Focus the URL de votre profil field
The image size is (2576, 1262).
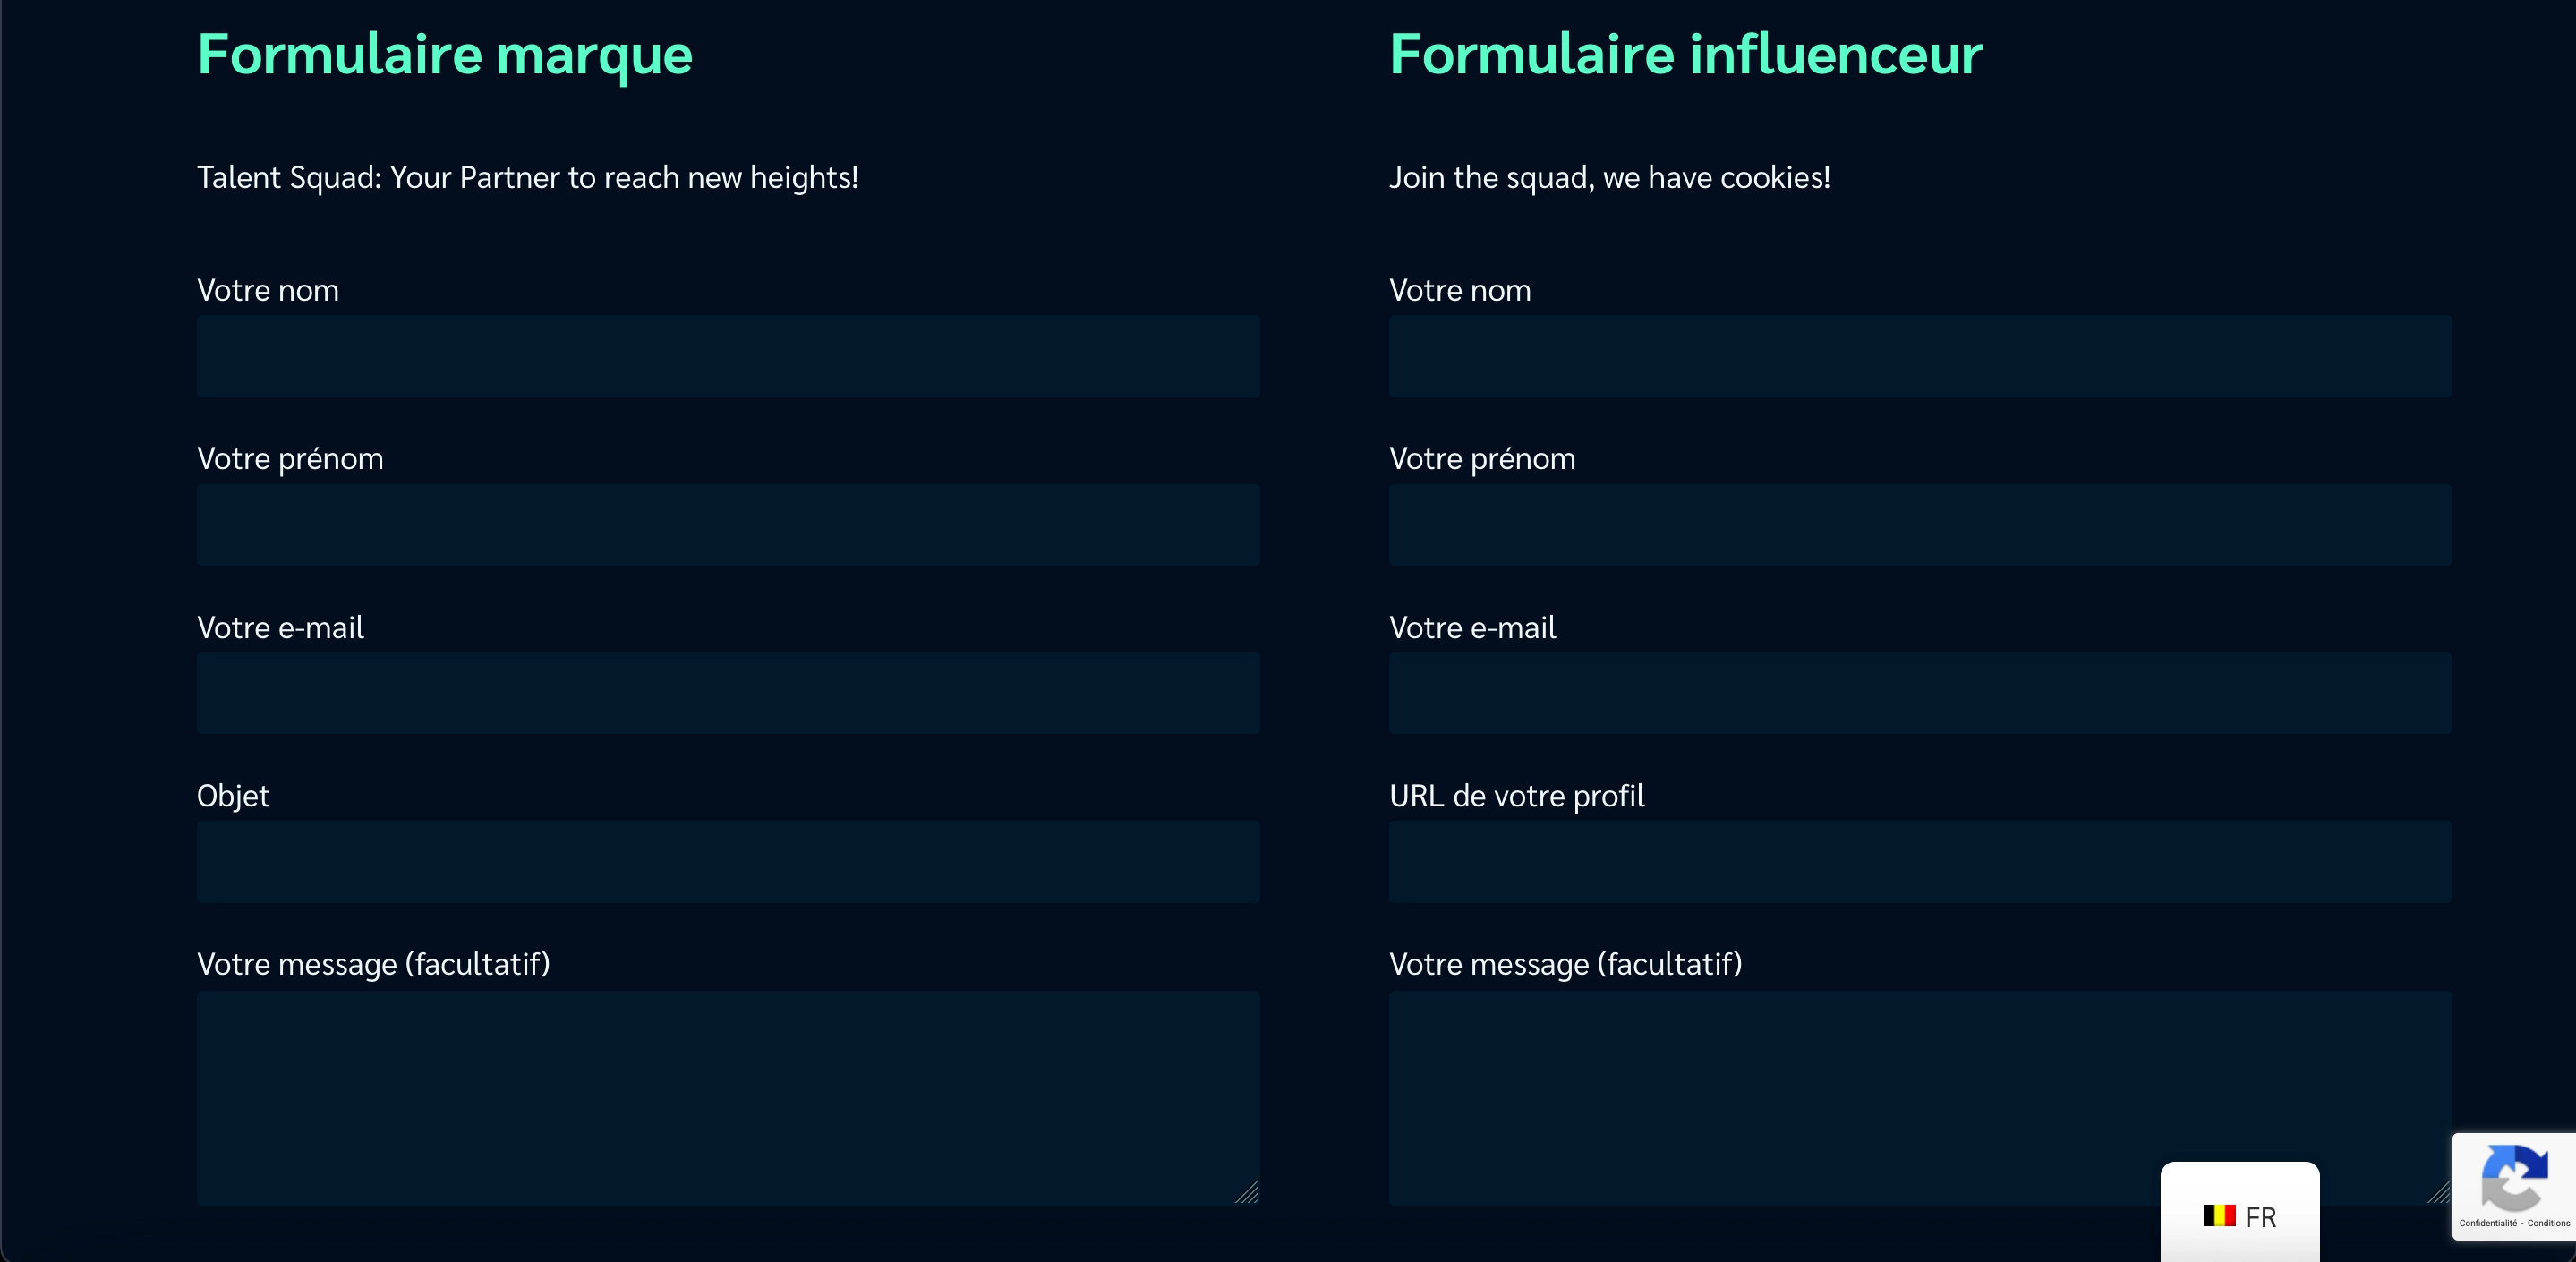(1919, 862)
